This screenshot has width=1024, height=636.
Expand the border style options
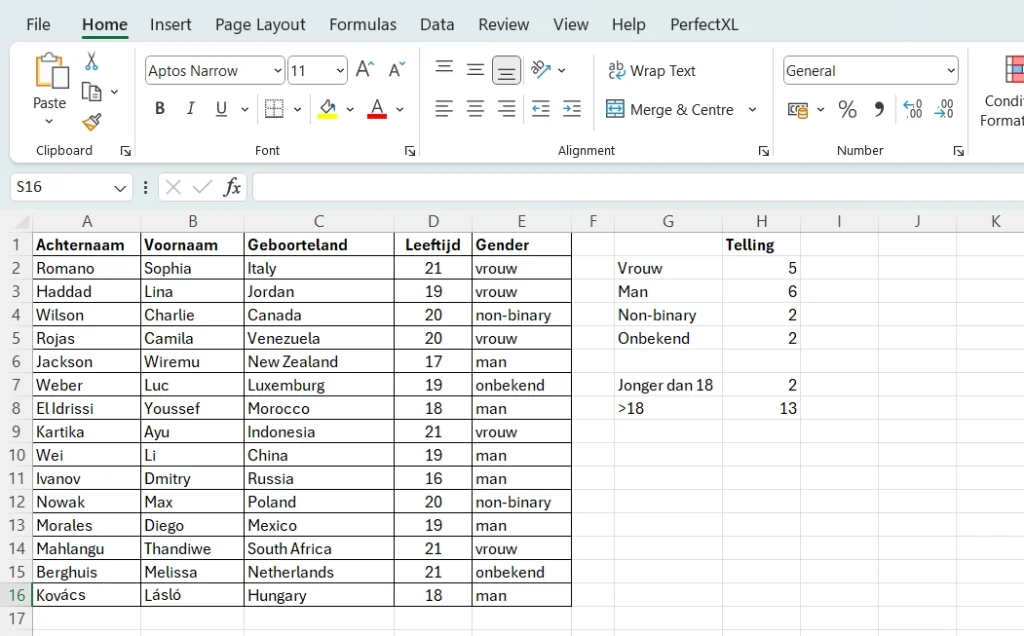click(x=297, y=108)
